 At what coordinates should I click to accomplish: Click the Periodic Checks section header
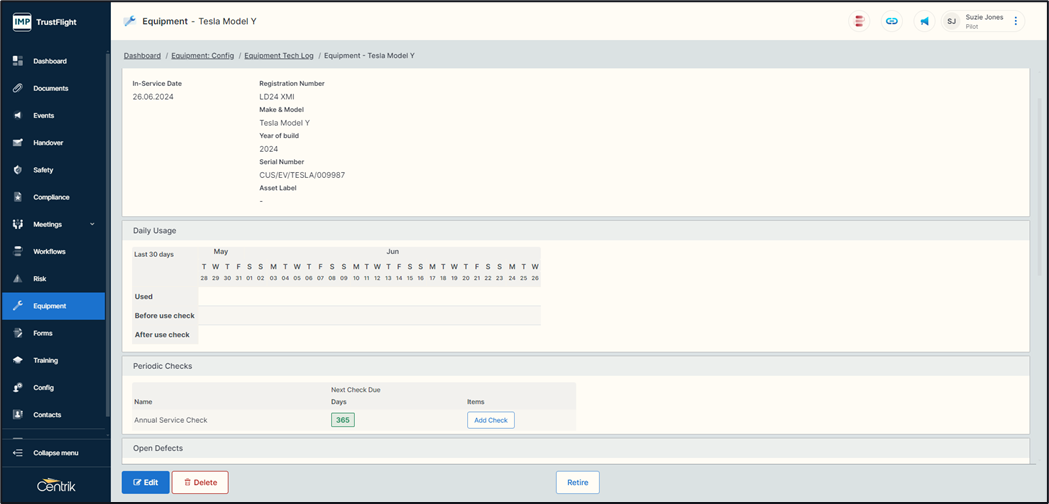(575, 366)
